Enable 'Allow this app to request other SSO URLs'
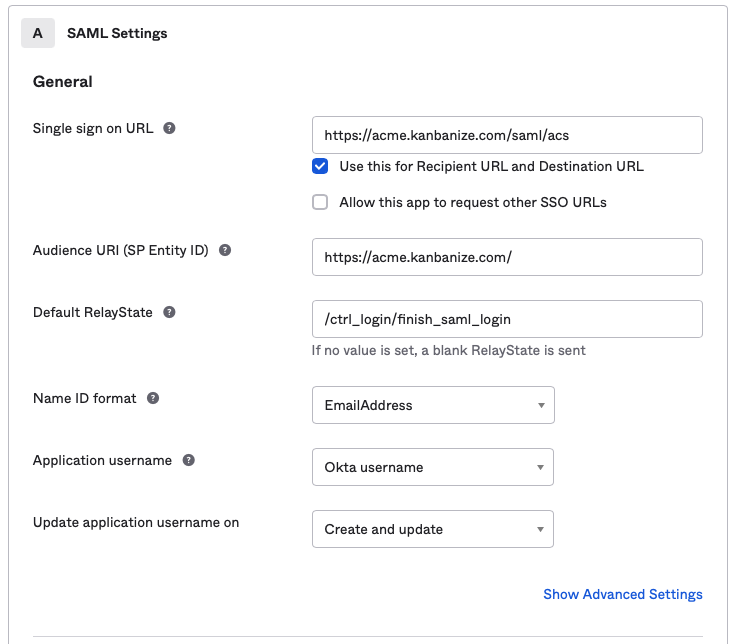 [x=320, y=202]
